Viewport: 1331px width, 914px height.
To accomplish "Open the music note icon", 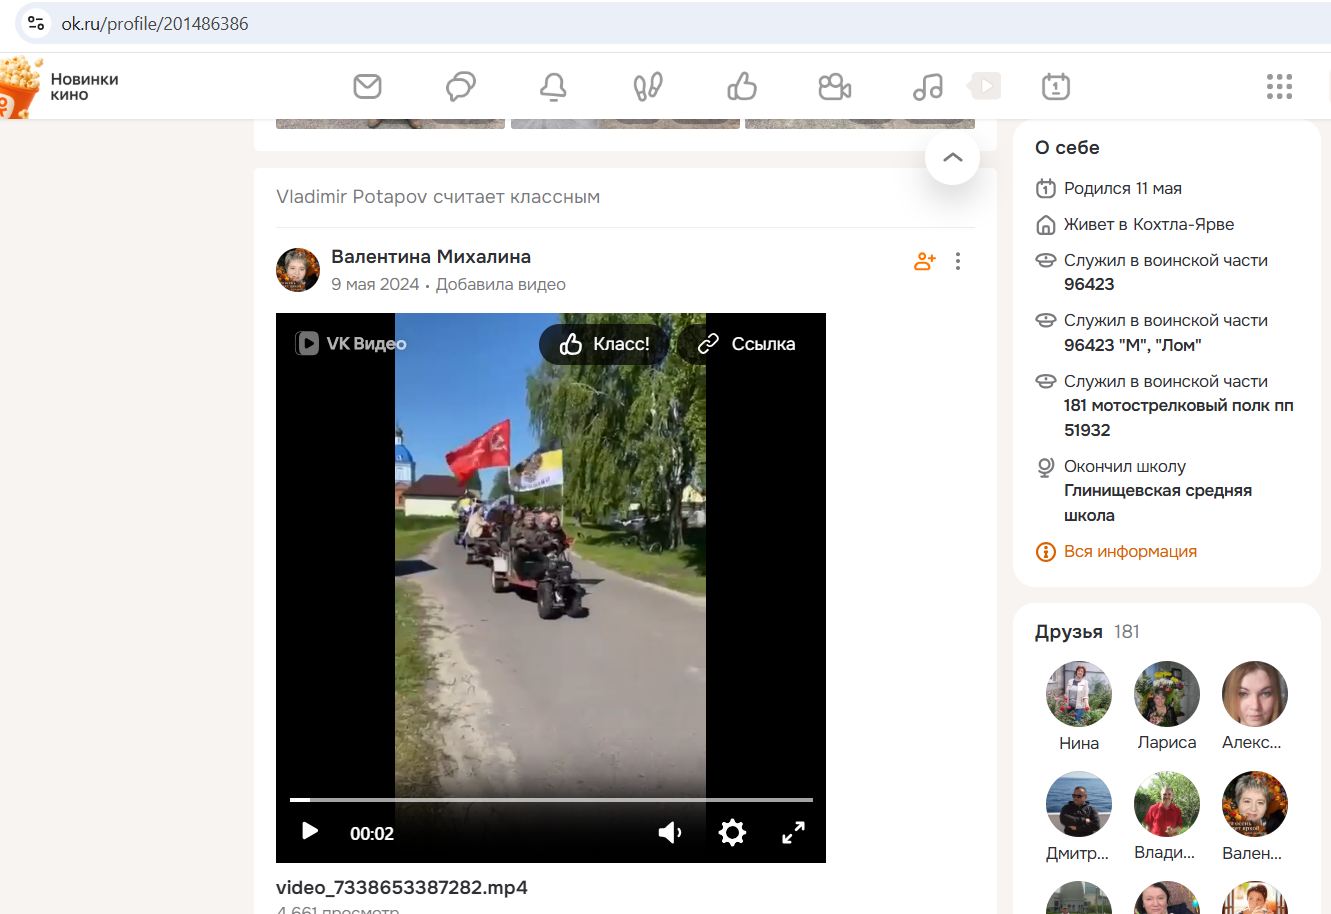I will (928, 87).
